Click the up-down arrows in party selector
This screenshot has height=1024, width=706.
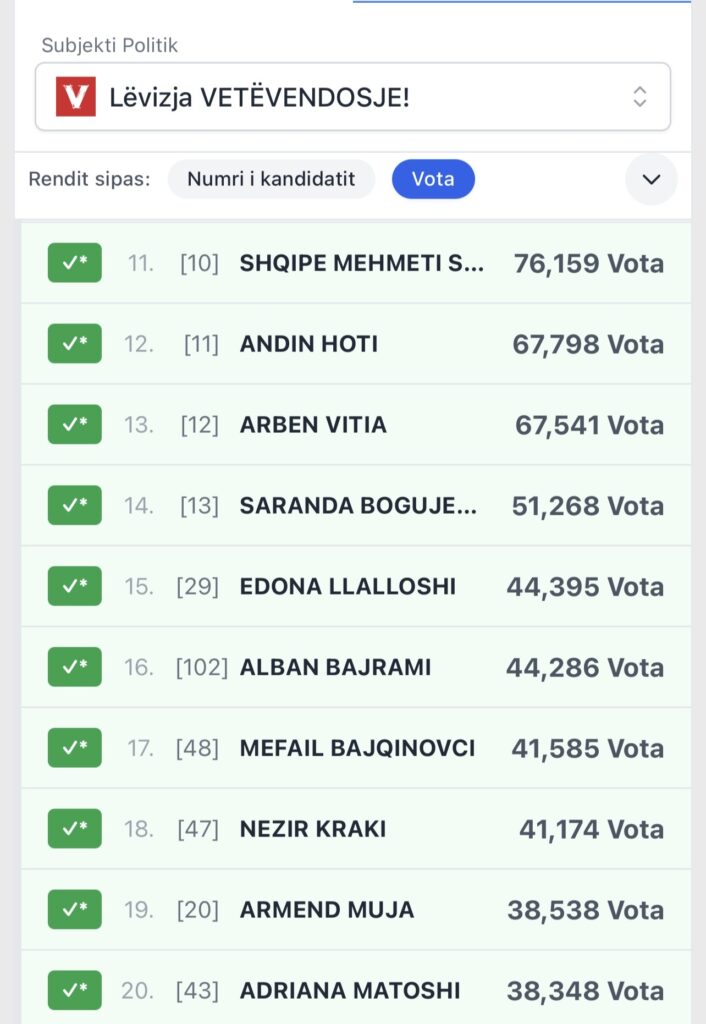640,97
